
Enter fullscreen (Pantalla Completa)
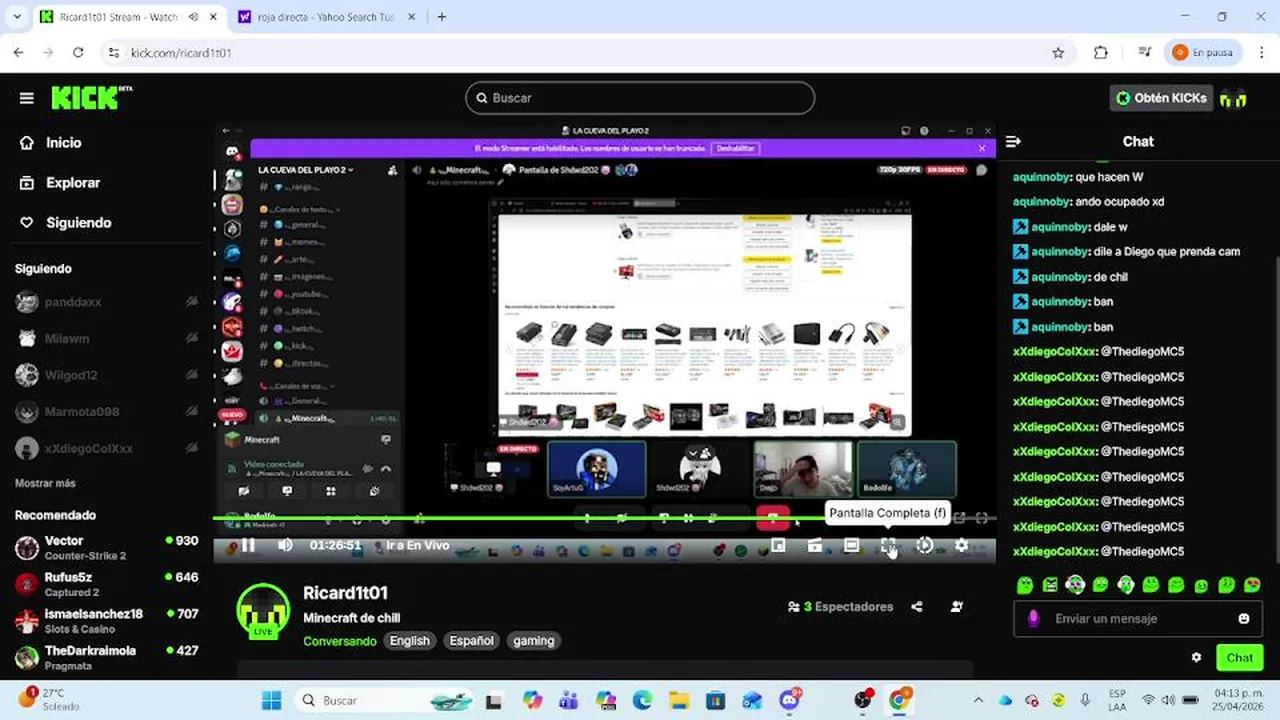click(888, 546)
